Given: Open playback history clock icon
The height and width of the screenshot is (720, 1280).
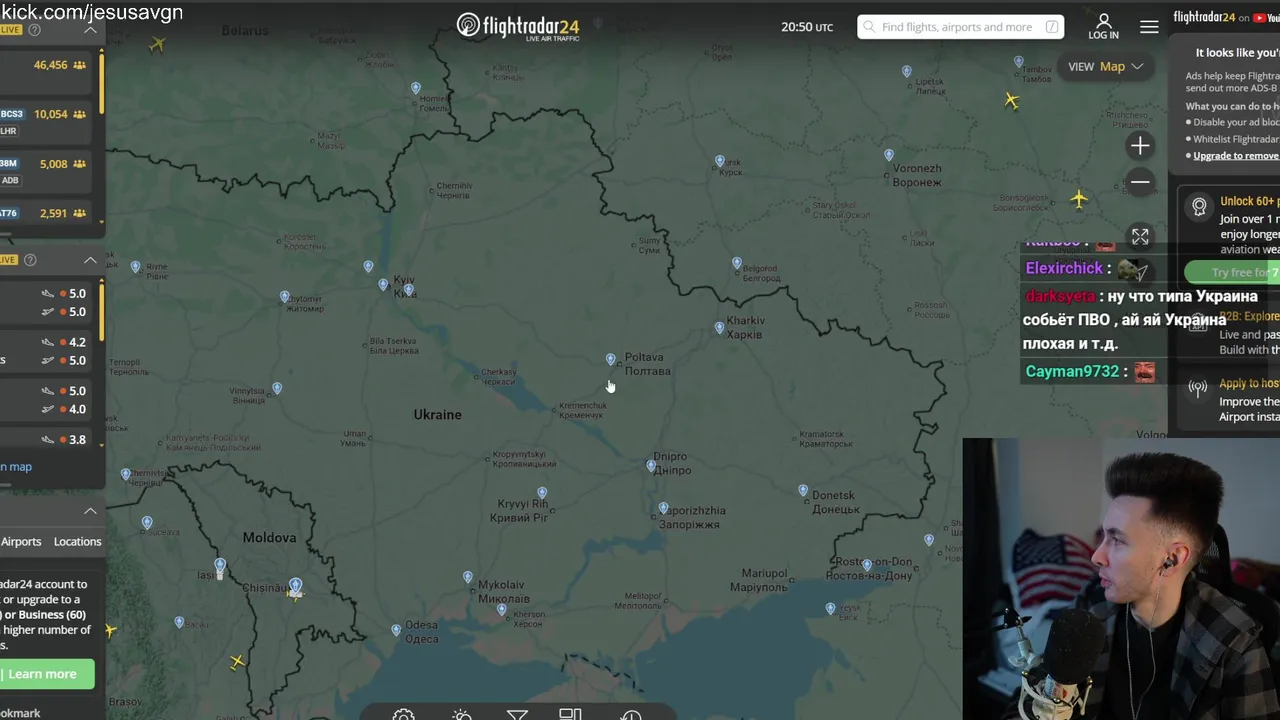Looking at the screenshot, I should click(631, 714).
